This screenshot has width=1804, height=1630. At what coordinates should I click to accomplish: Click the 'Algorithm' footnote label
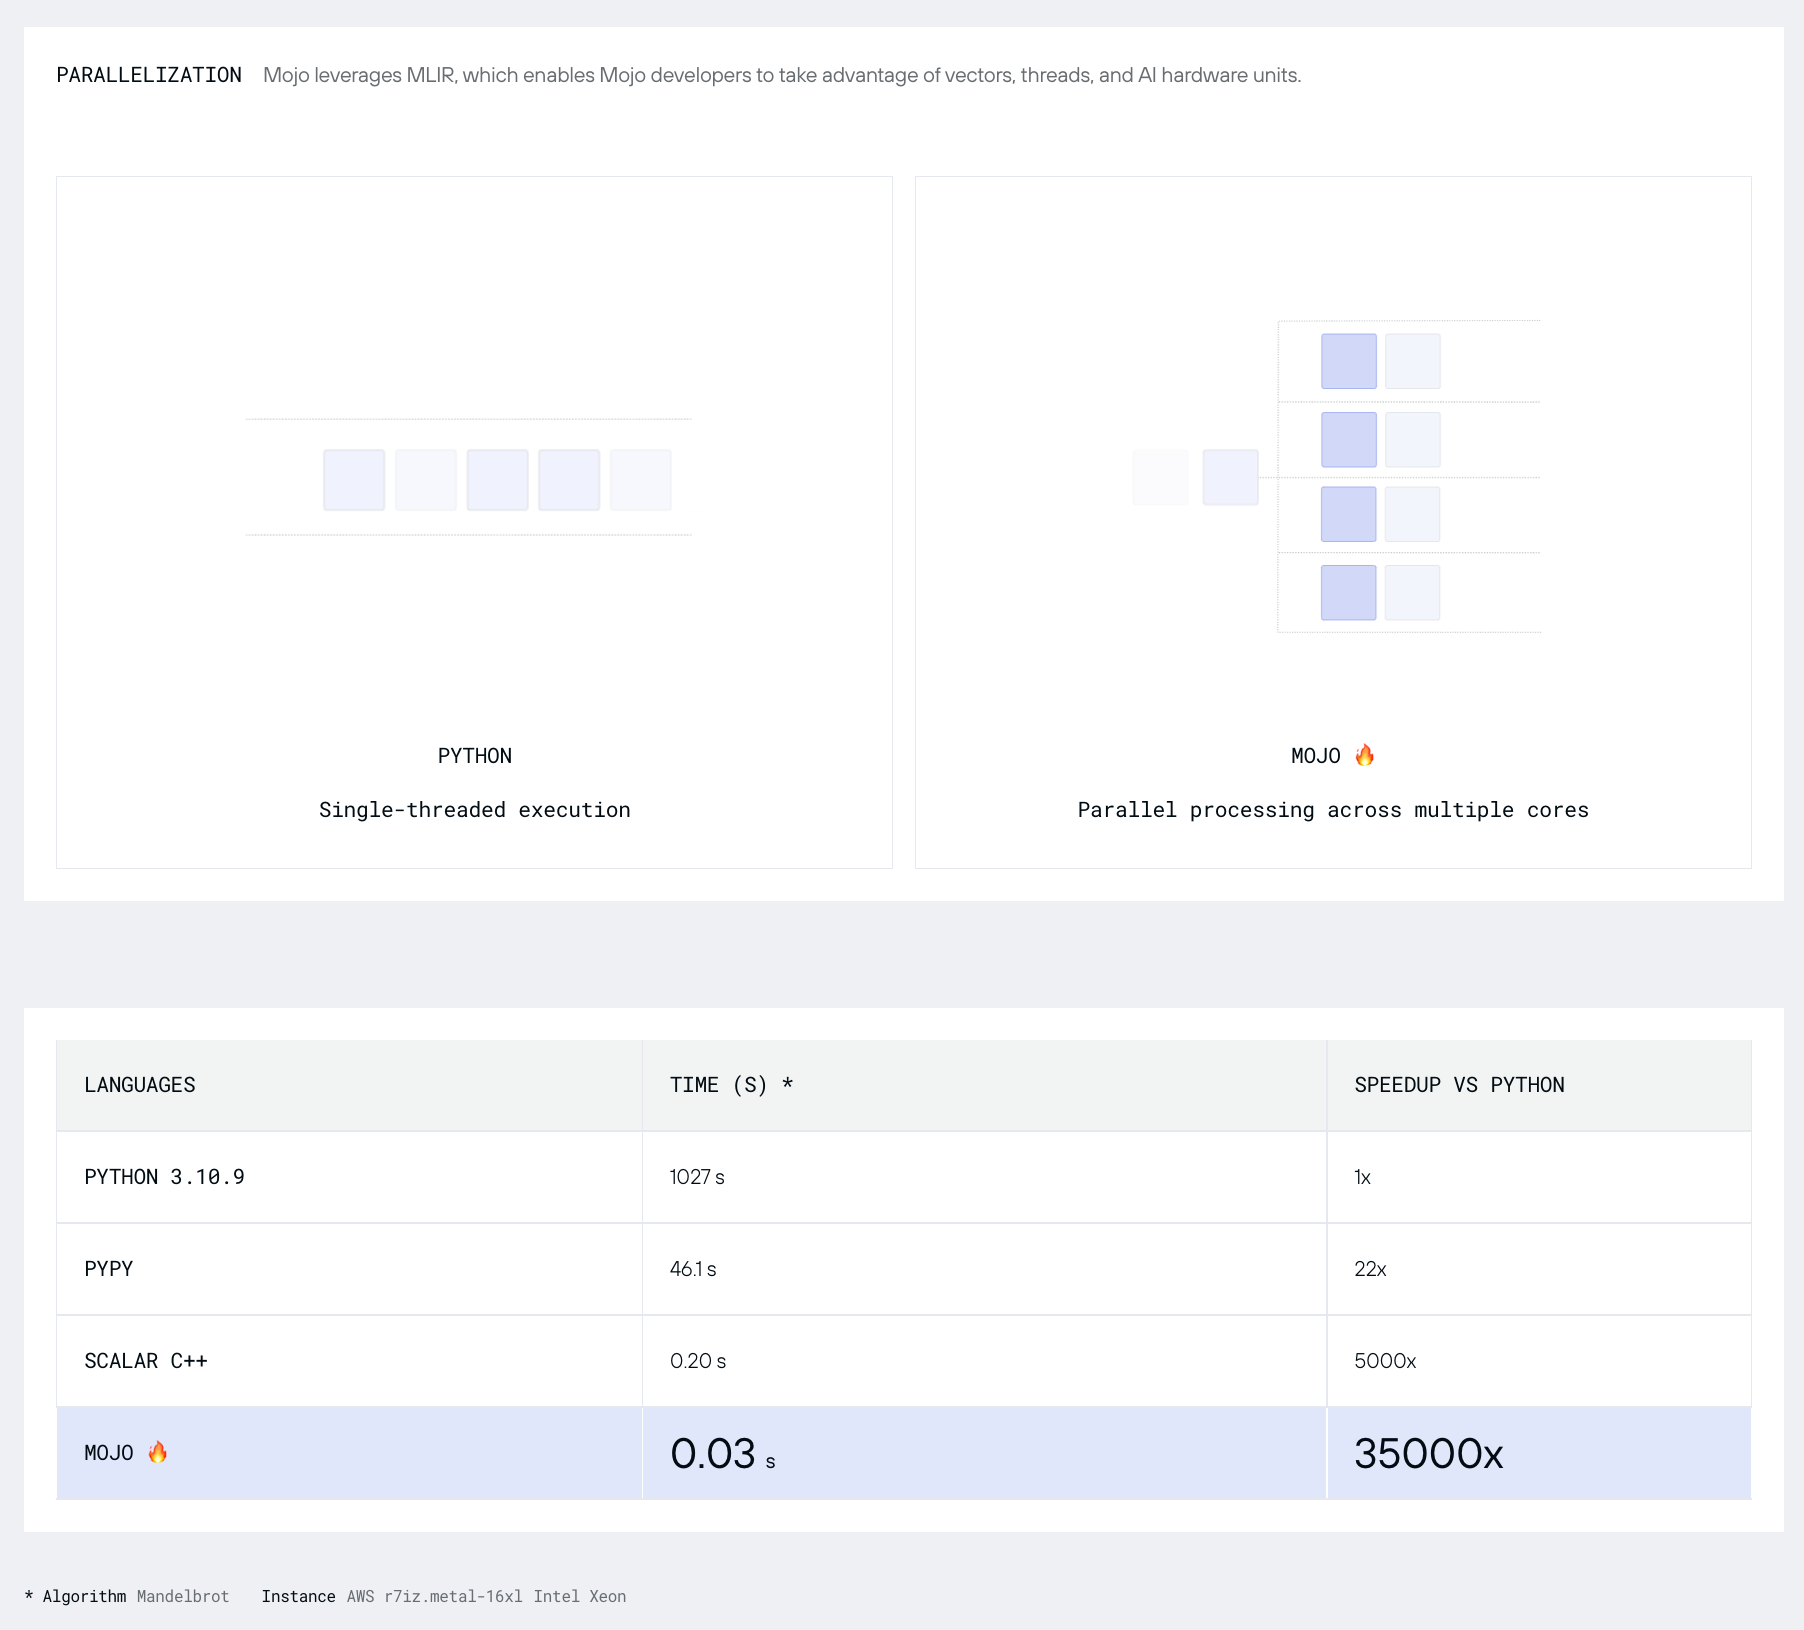84,1596
